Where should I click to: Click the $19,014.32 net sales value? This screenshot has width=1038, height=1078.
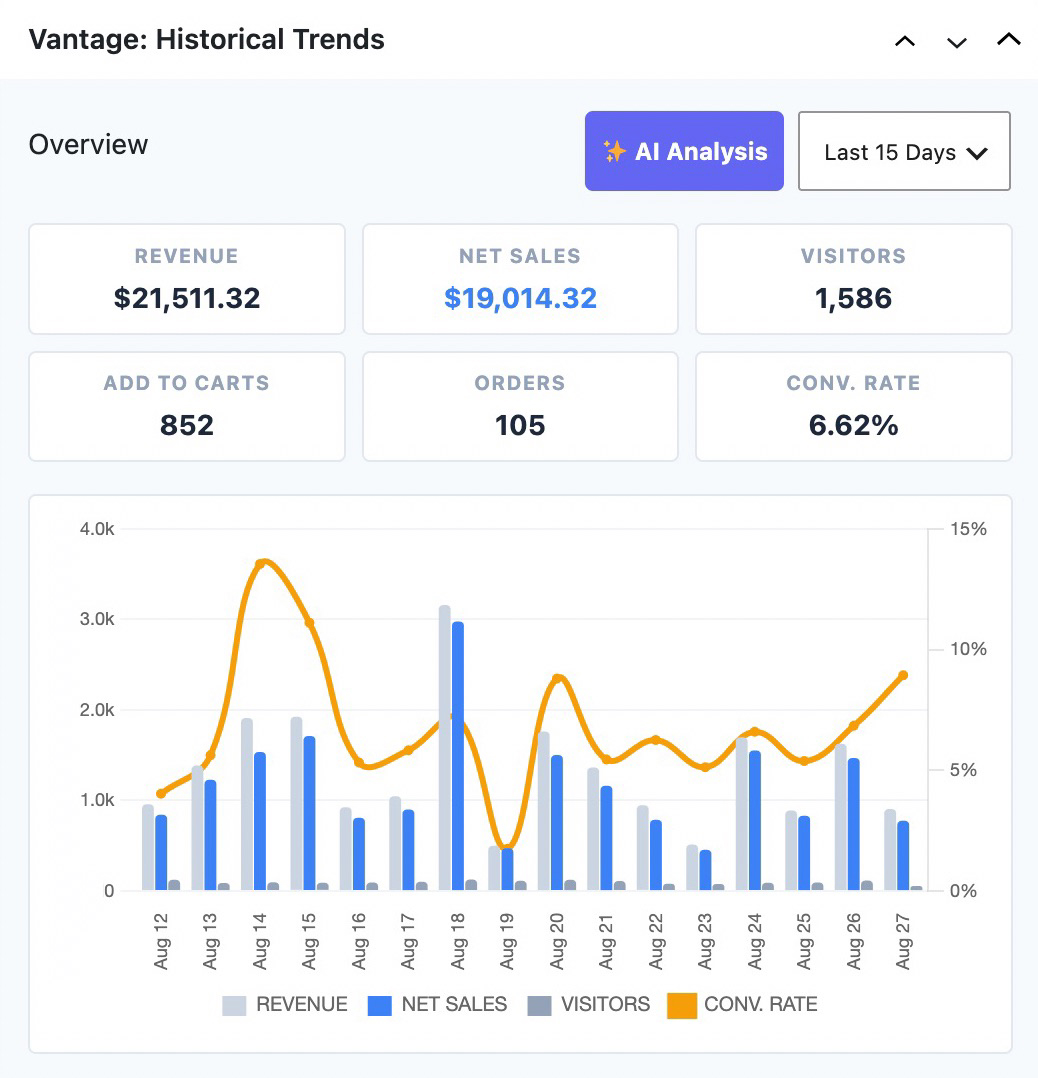[x=520, y=298]
